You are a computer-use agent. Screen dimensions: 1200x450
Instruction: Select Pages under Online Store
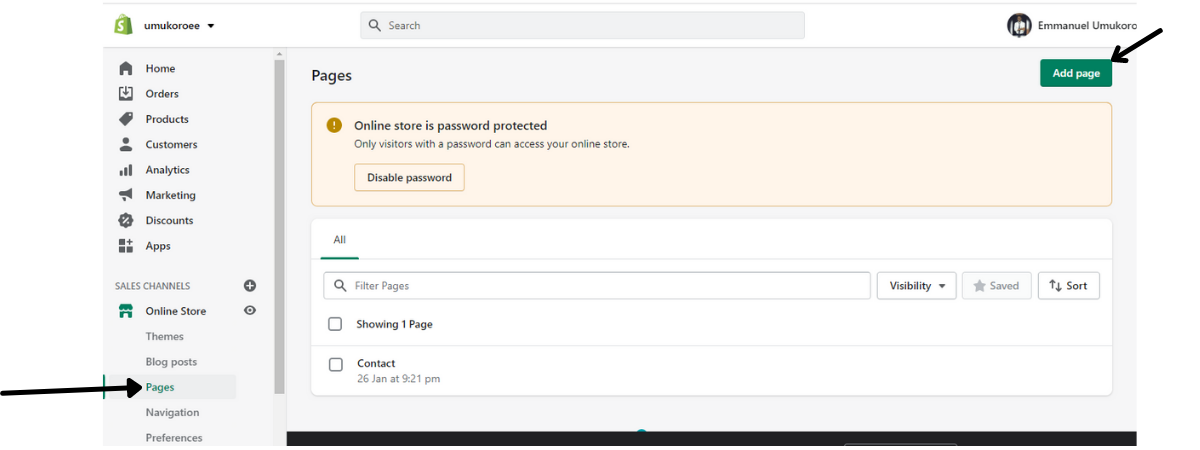coord(160,387)
